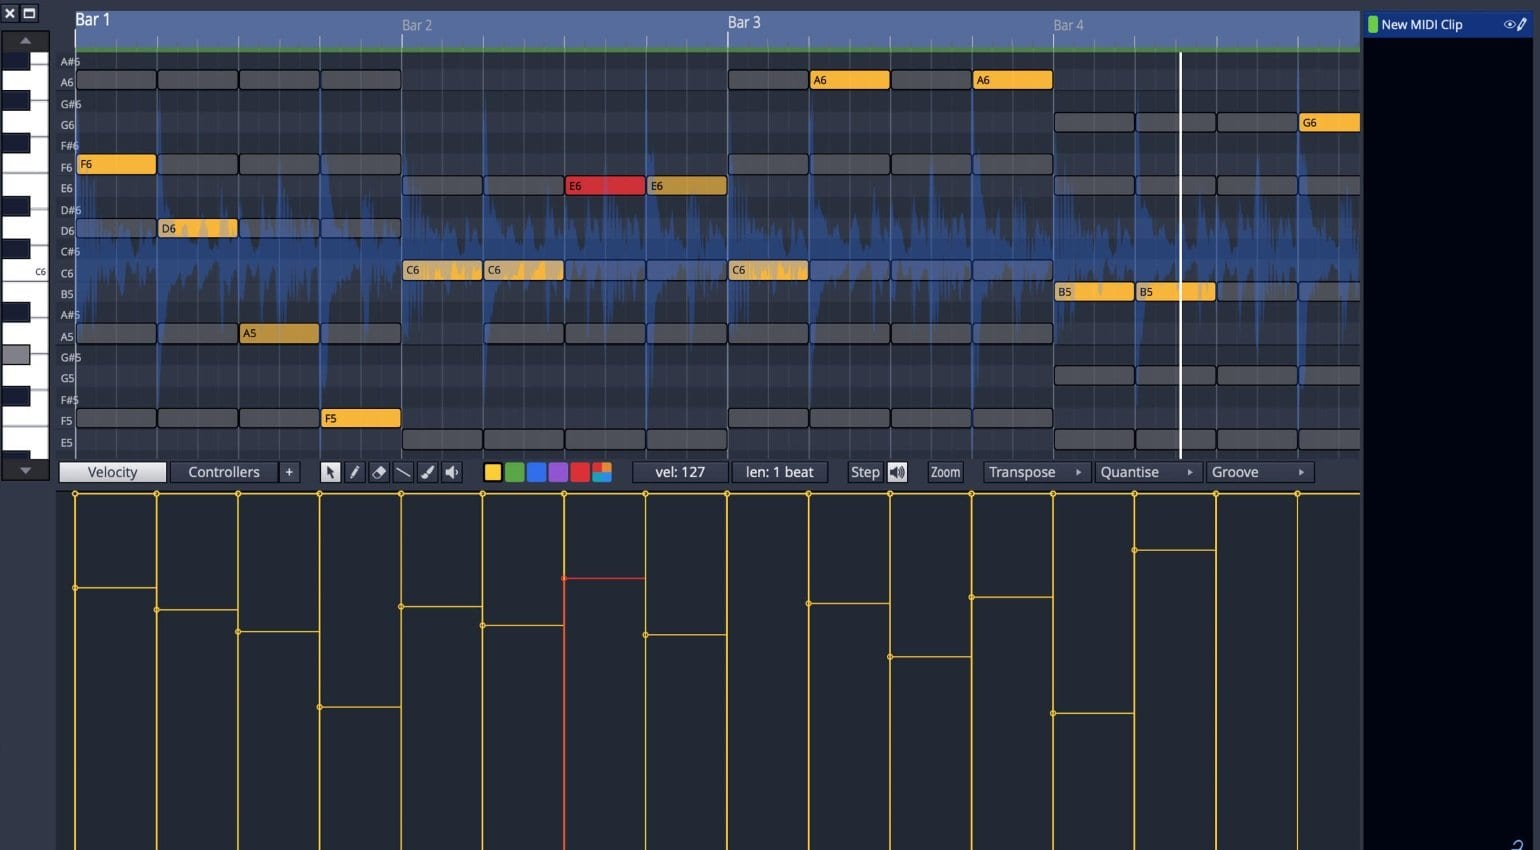1540x850 pixels.
Task: Open the Quantise dropdown
Action: coord(1147,472)
